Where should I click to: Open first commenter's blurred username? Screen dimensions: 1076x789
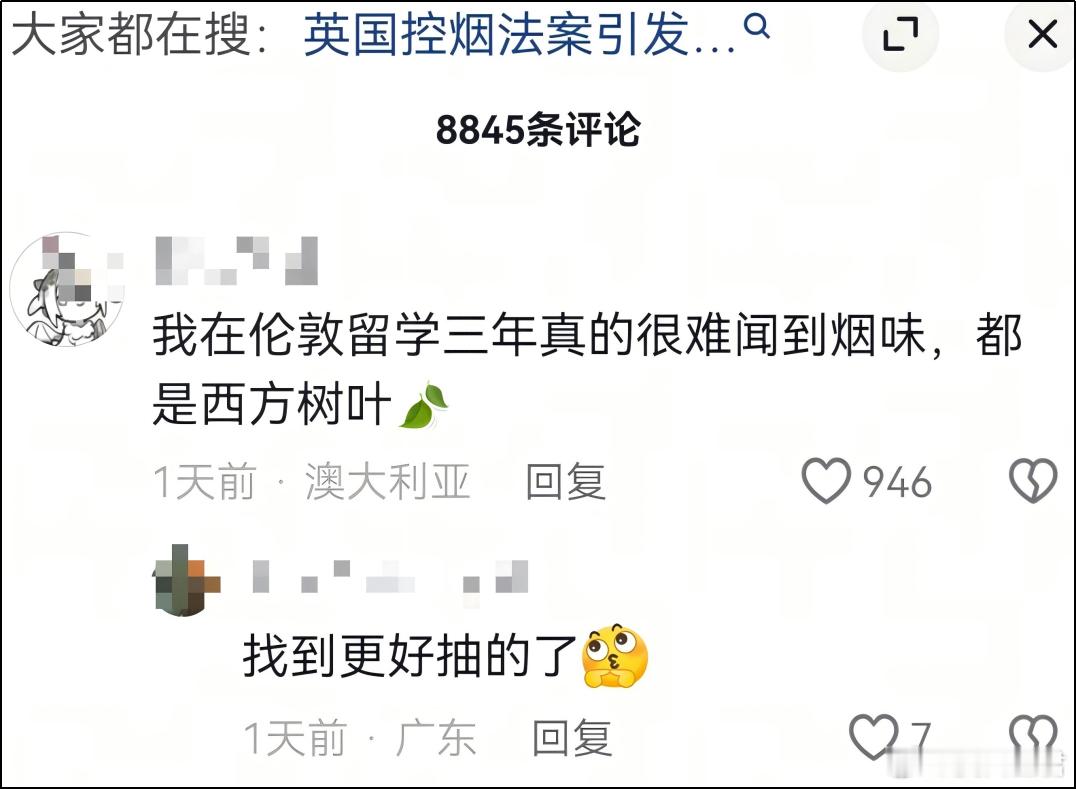click(237, 260)
